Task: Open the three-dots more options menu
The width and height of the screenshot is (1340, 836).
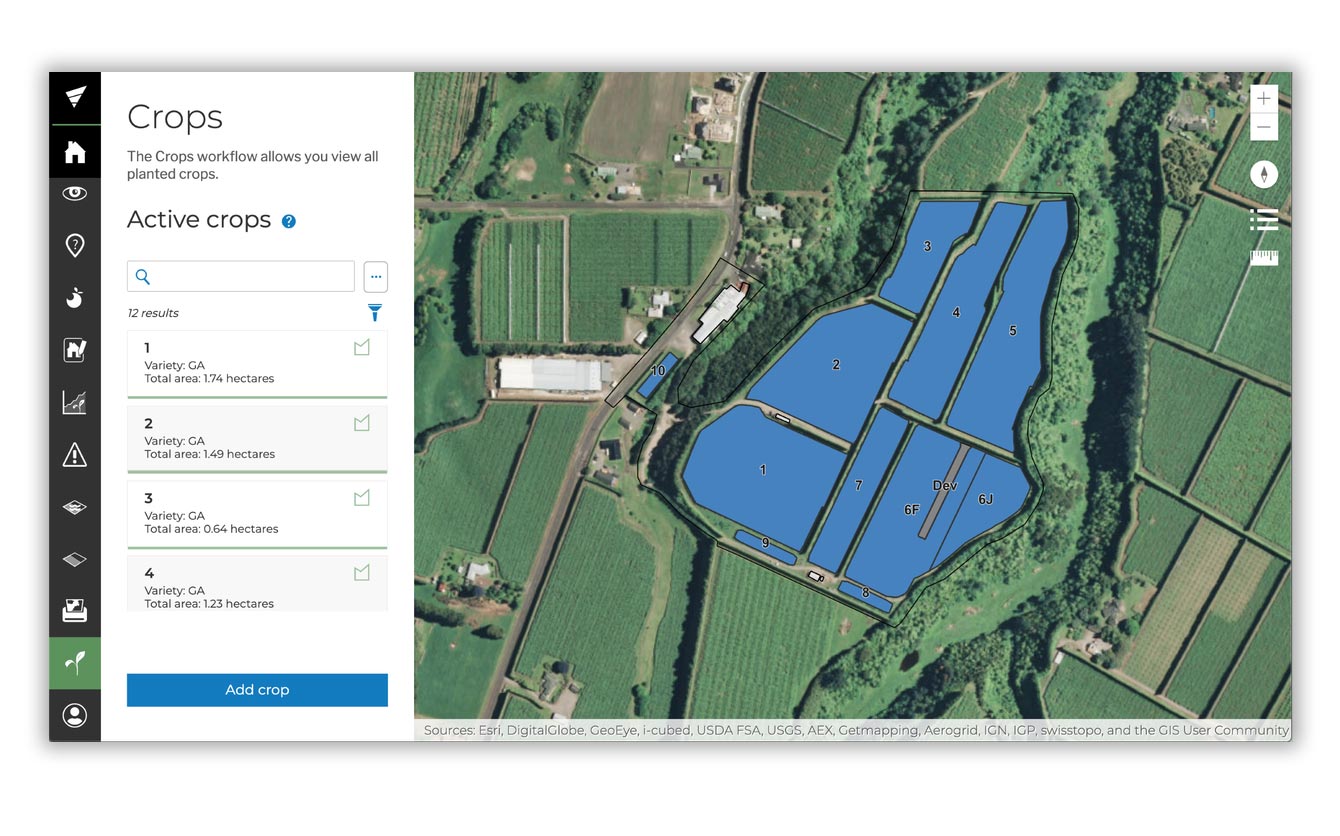Action: [375, 276]
